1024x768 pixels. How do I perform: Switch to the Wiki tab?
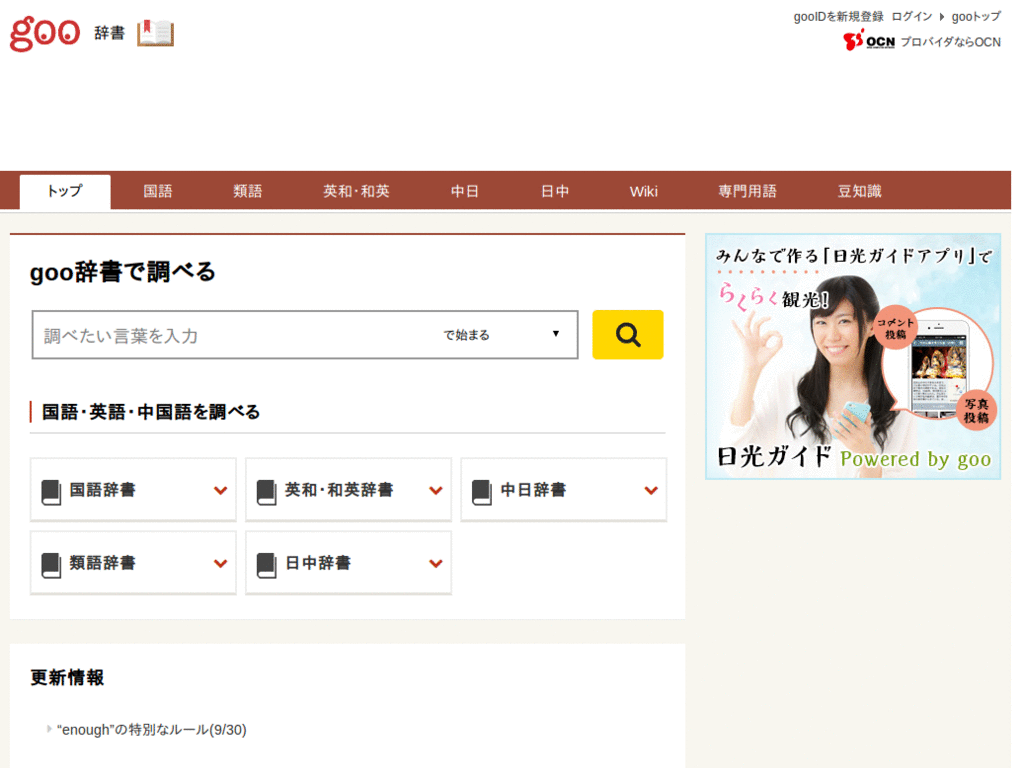643,190
